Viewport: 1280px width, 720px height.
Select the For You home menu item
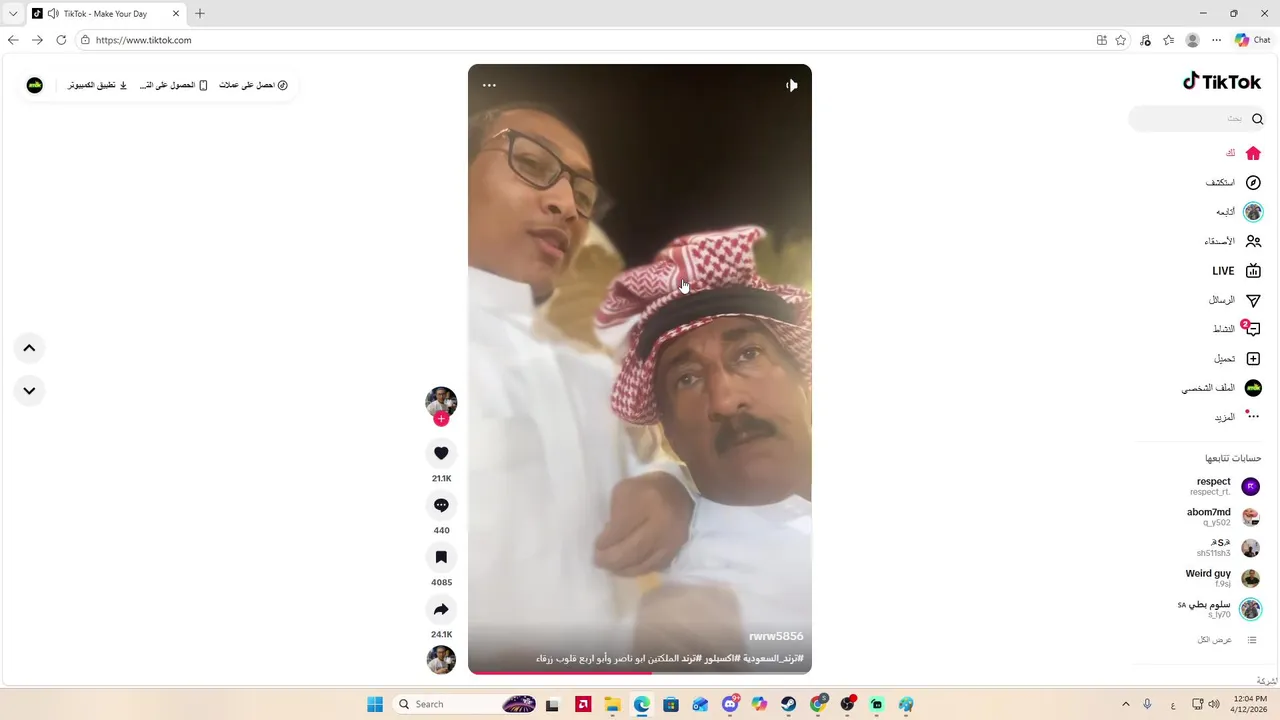tap(1243, 153)
